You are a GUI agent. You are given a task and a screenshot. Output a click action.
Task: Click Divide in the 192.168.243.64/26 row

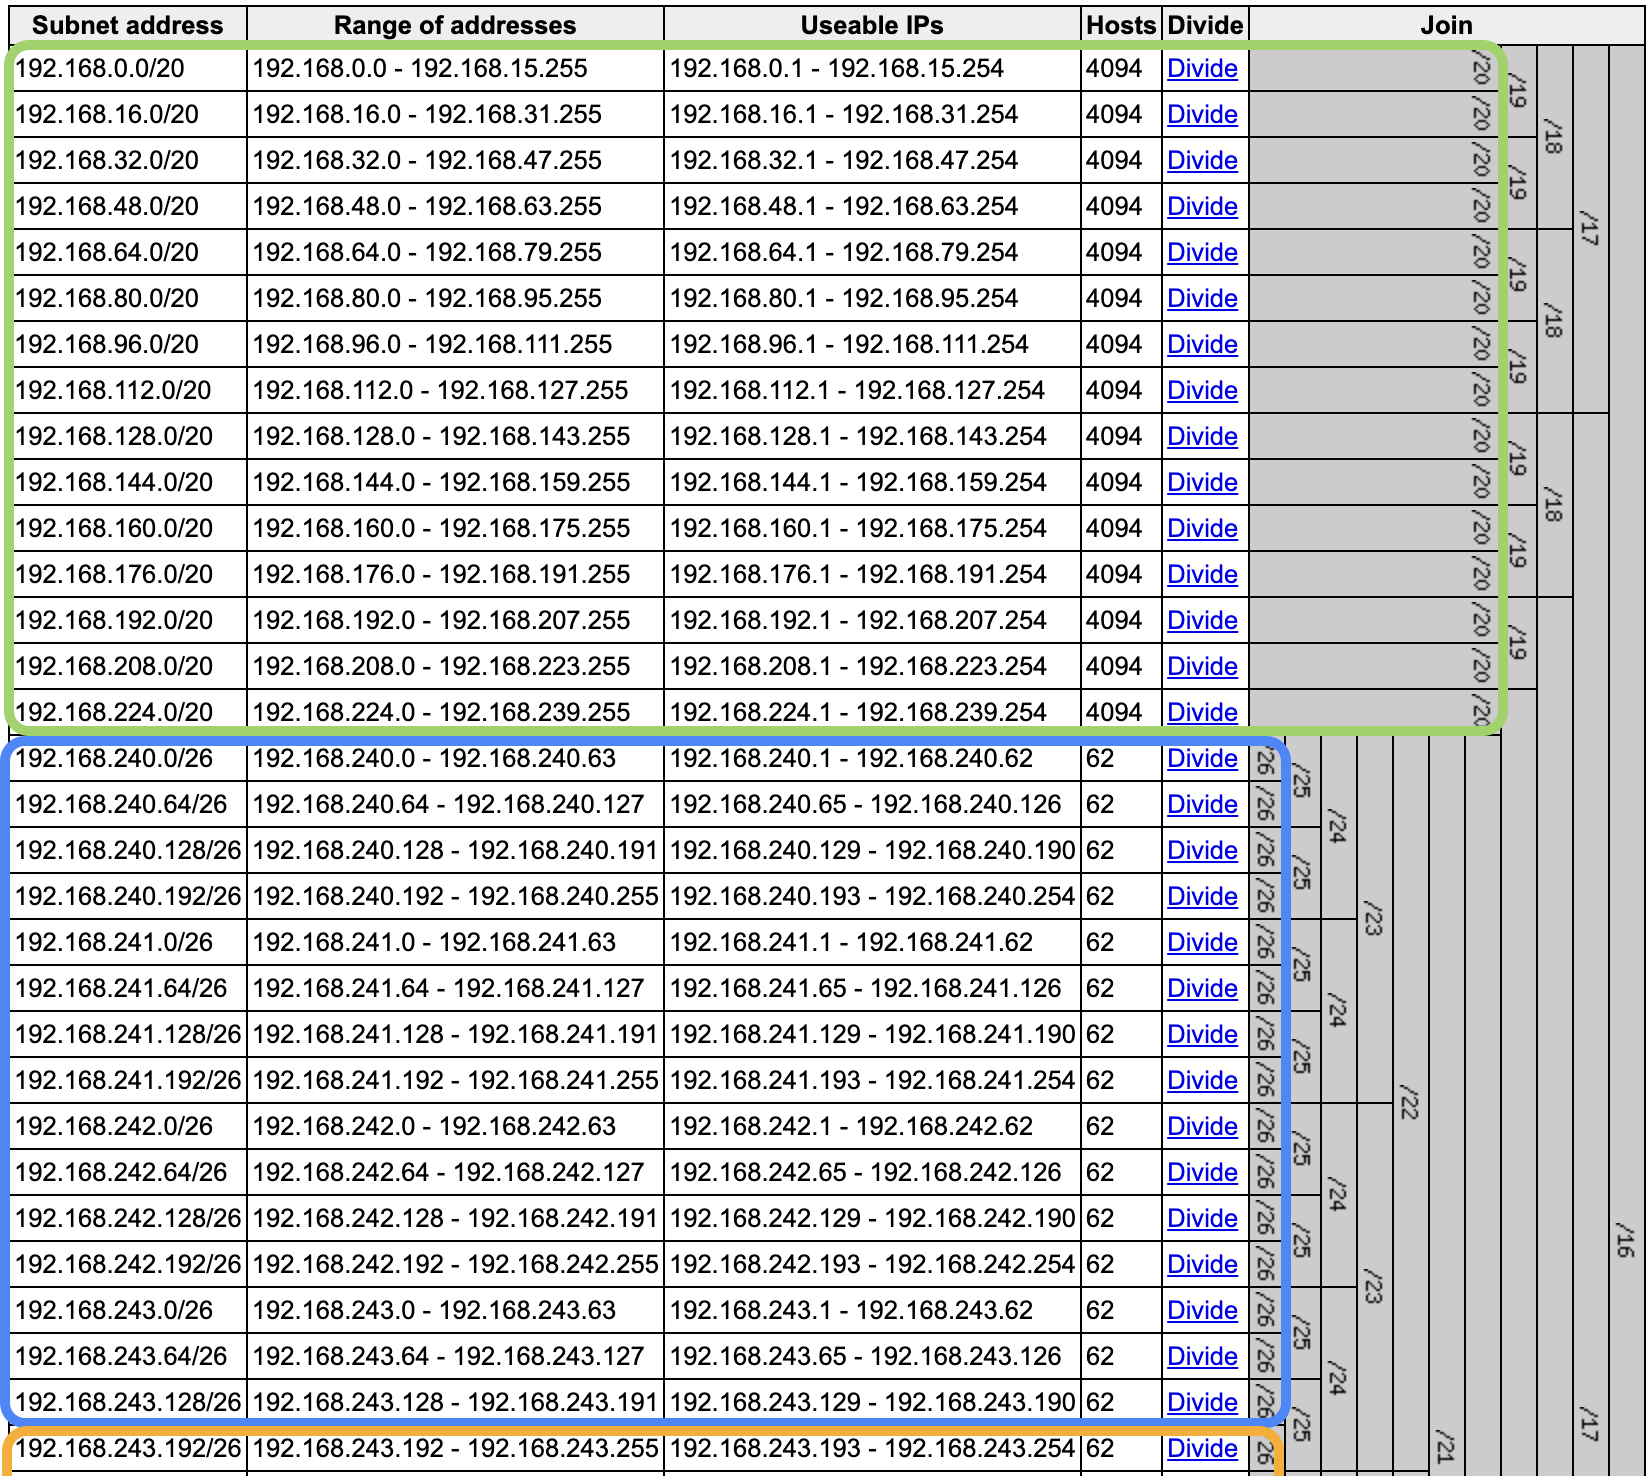[1202, 1356]
